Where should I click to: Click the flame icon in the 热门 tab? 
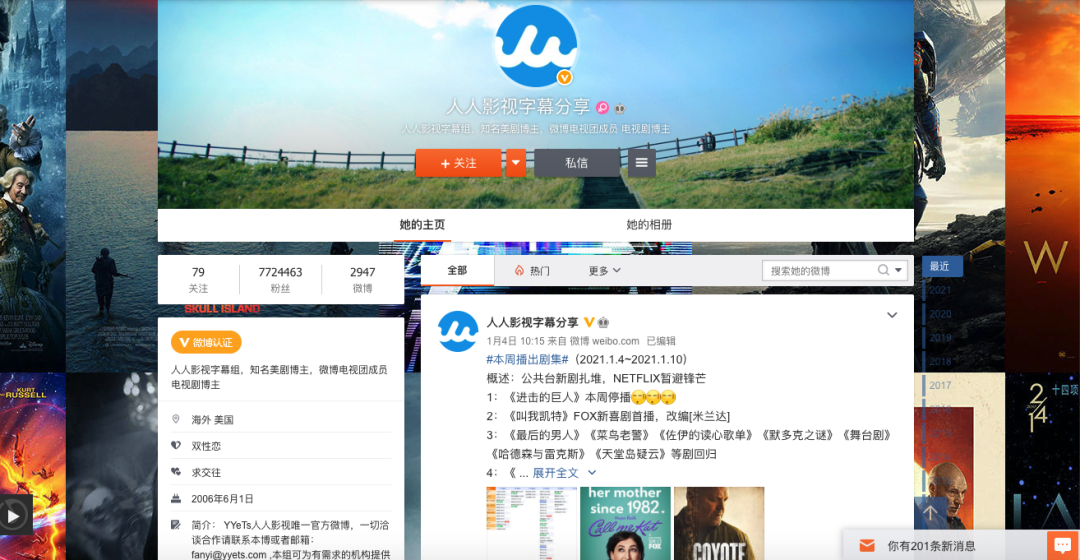pyautogui.click(x=519, y=271)
